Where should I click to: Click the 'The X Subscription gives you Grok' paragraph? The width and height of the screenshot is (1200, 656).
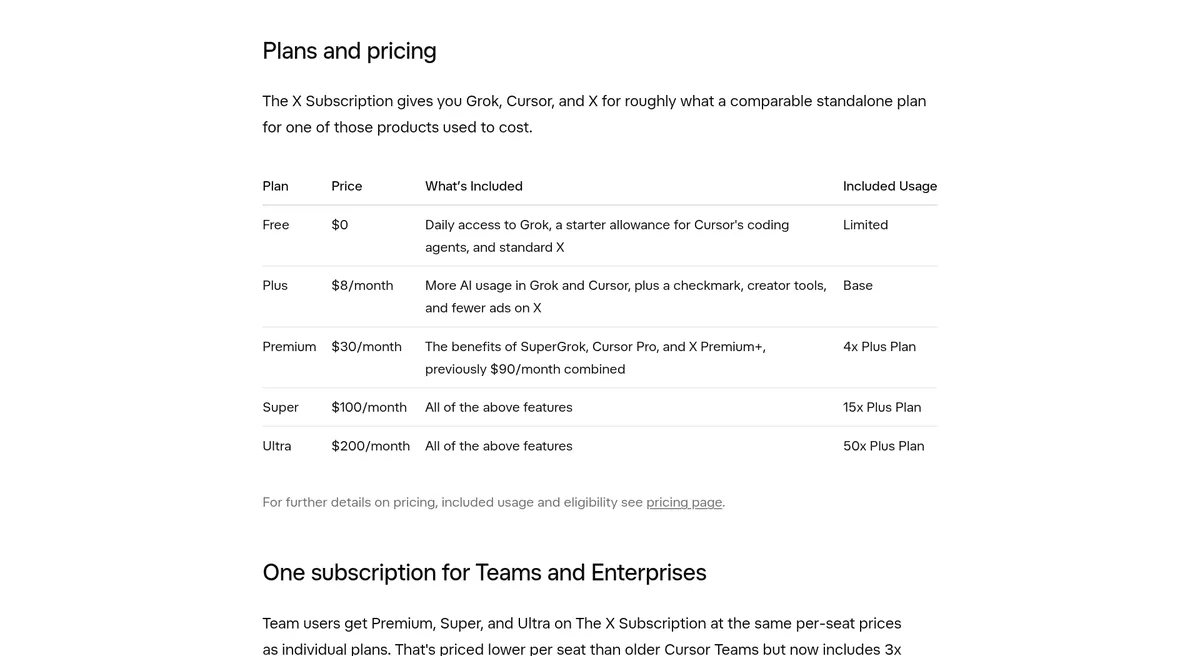point(594,114)
